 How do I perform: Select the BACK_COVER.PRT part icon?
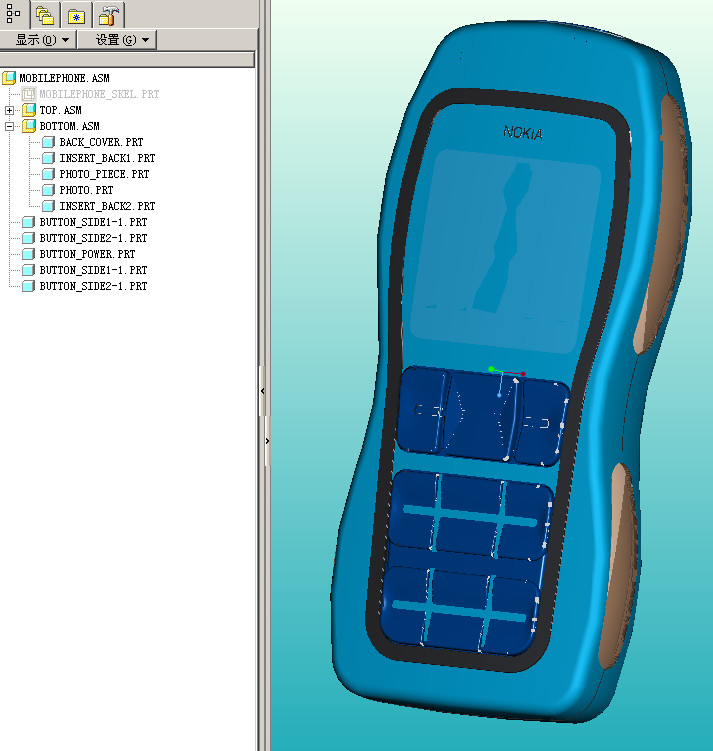(x=48, y=142)
